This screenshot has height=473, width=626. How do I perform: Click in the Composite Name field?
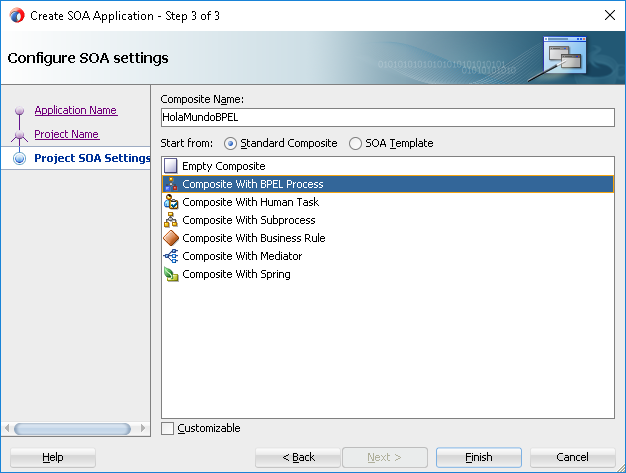click(388, 117)
